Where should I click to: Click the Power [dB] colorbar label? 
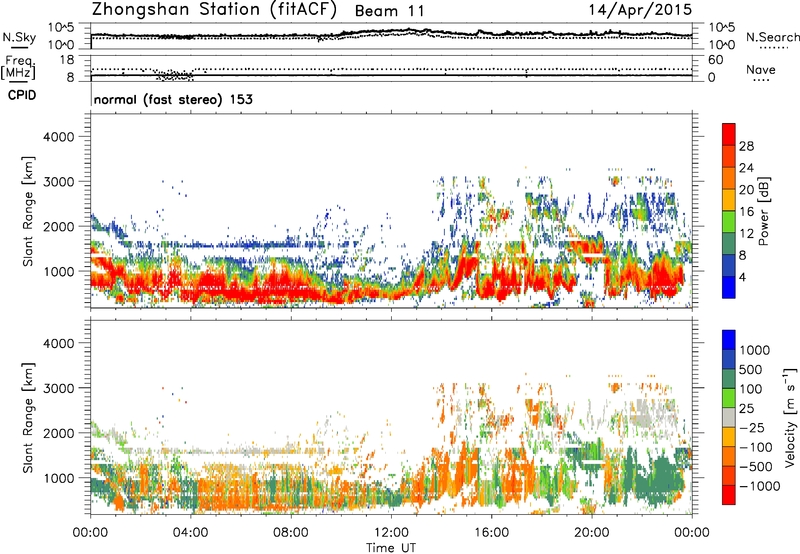pos(764,211)
